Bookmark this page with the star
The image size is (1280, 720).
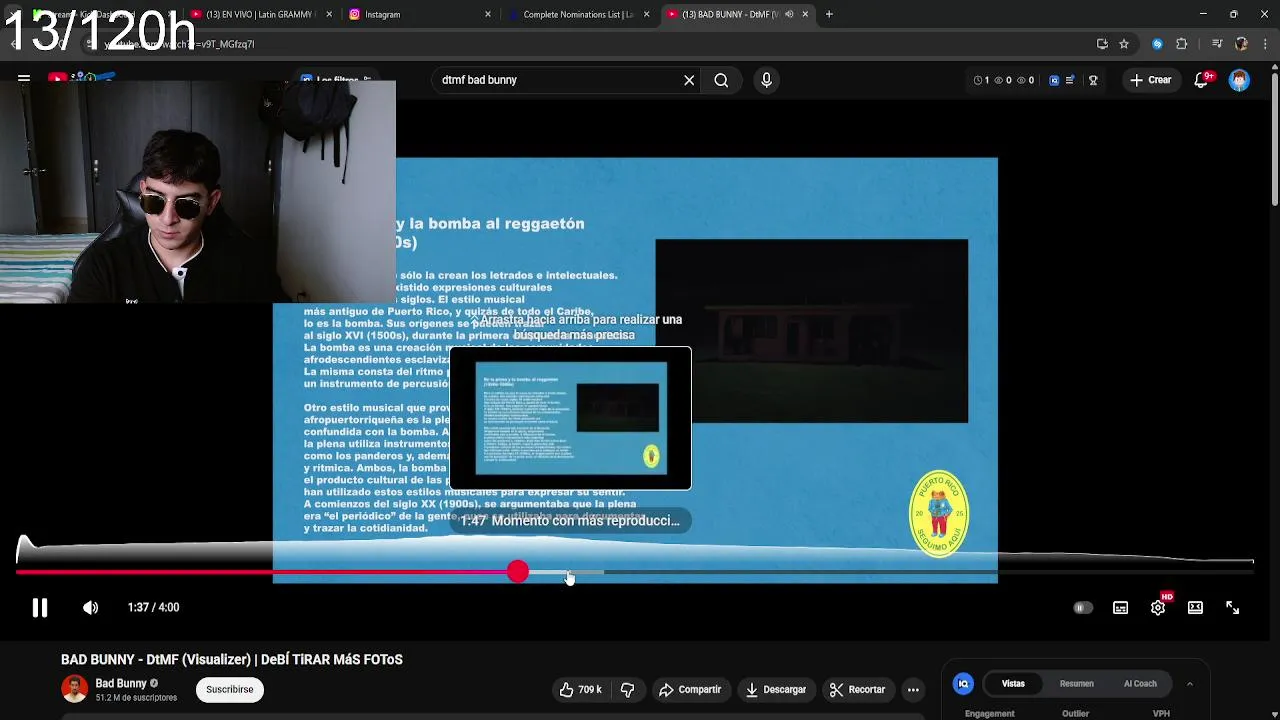click(x=1124, y=44)
